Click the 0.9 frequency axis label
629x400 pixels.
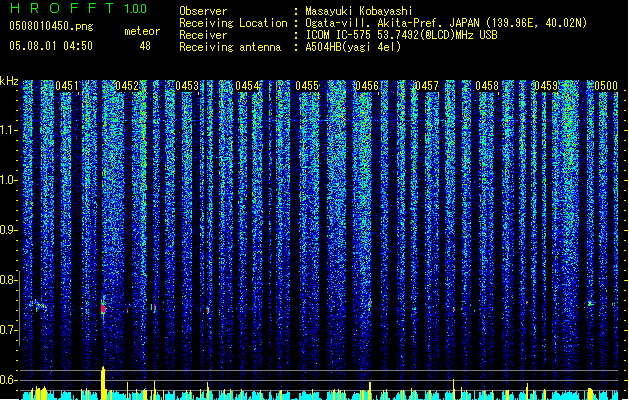click(x=8, y=230)
